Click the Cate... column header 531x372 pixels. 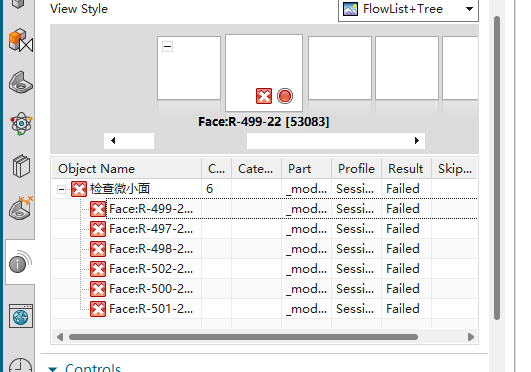click(x=256, y=169)
